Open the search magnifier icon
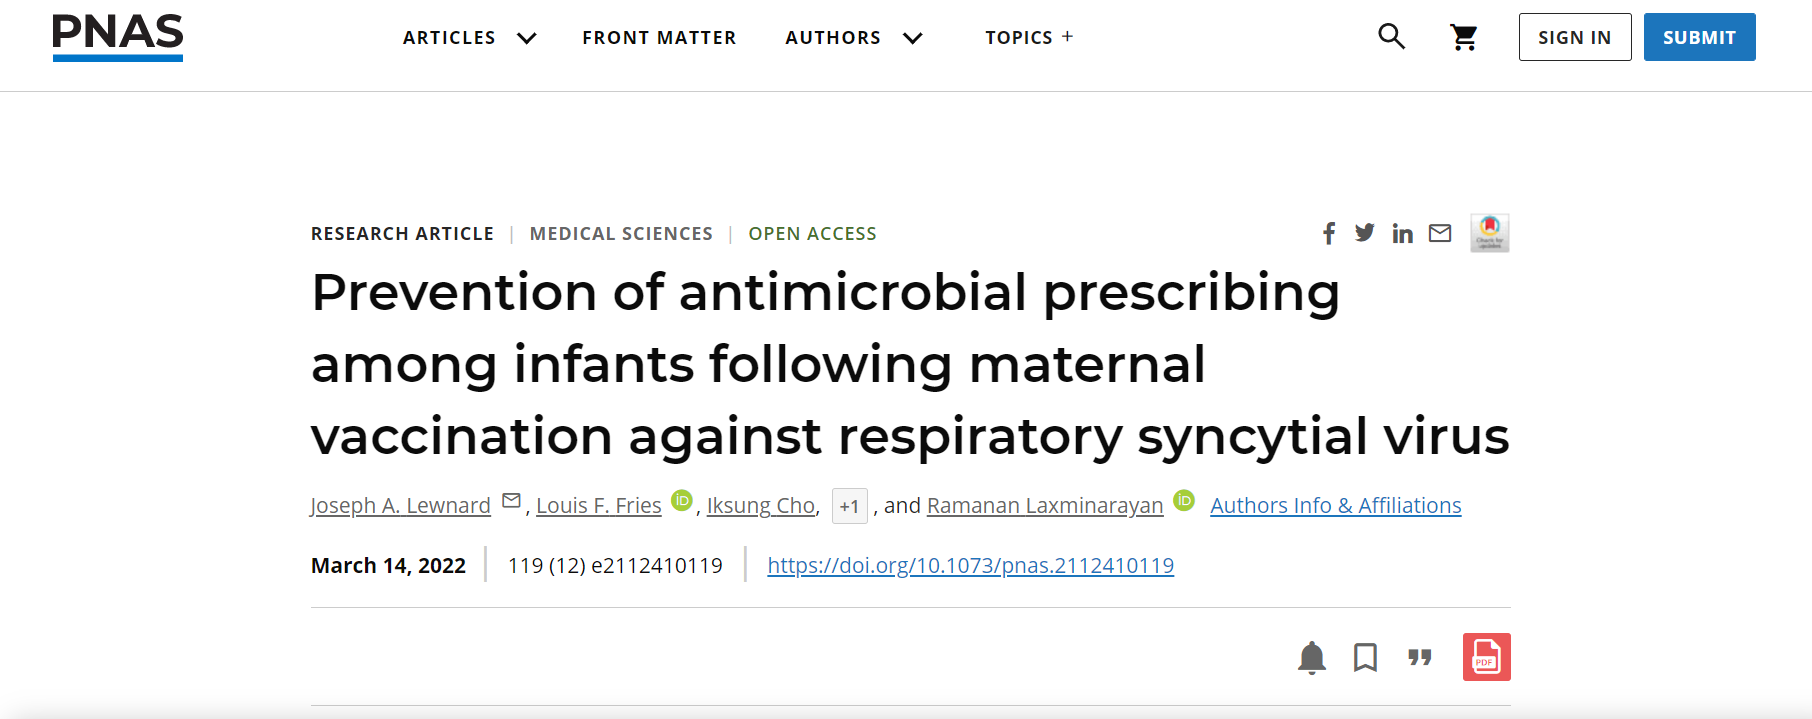 pyautogui.click(x=1391, y=37)
